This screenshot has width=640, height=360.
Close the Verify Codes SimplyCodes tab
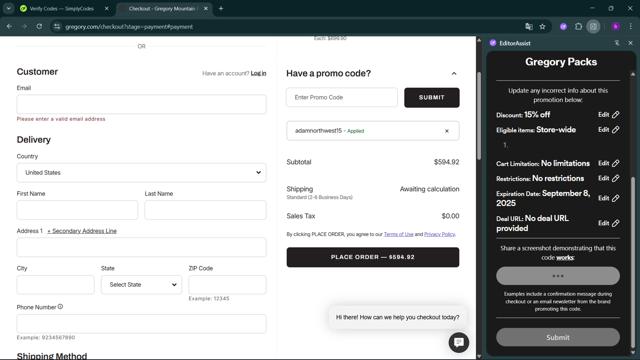click(107, 8)
